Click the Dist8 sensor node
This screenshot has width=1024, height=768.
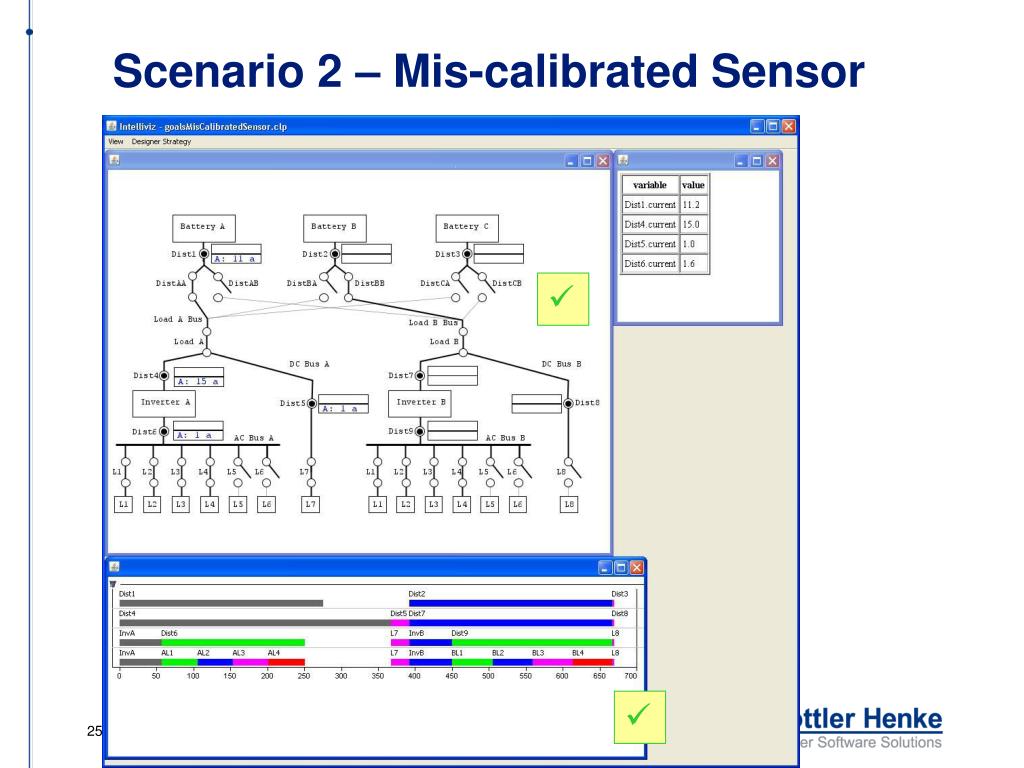(569, 404)
